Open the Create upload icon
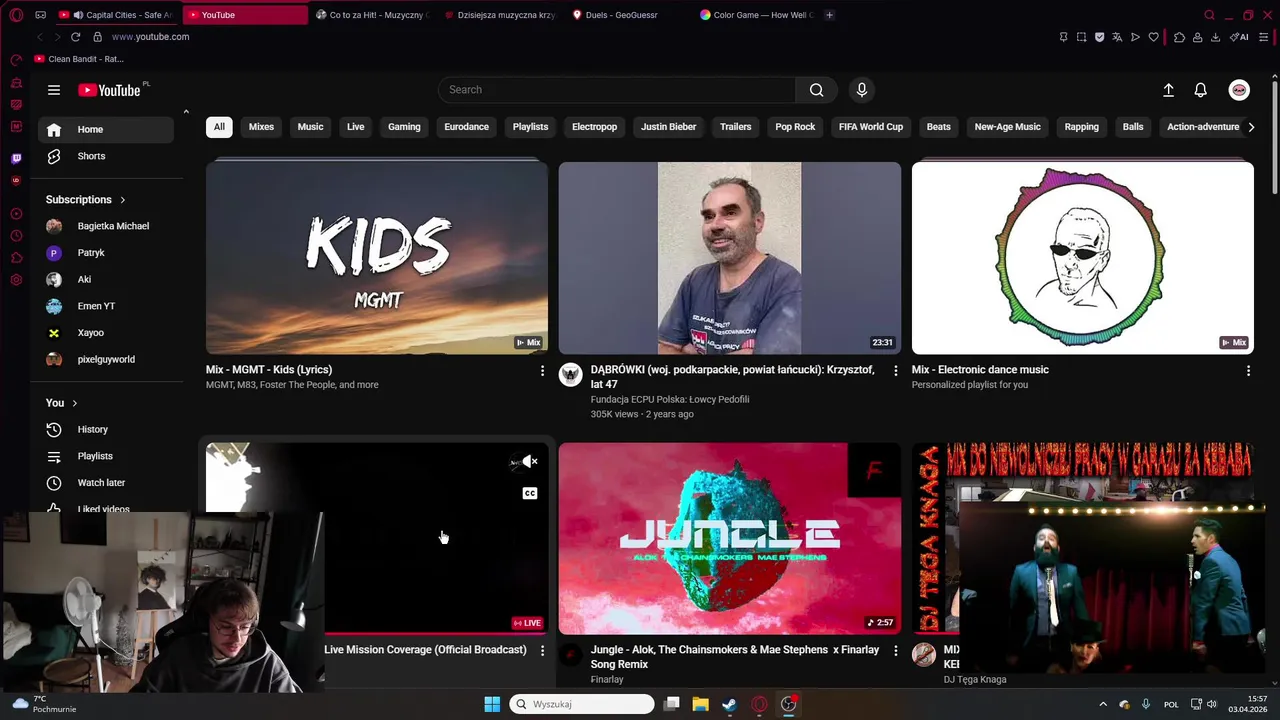 (1168, 90)
